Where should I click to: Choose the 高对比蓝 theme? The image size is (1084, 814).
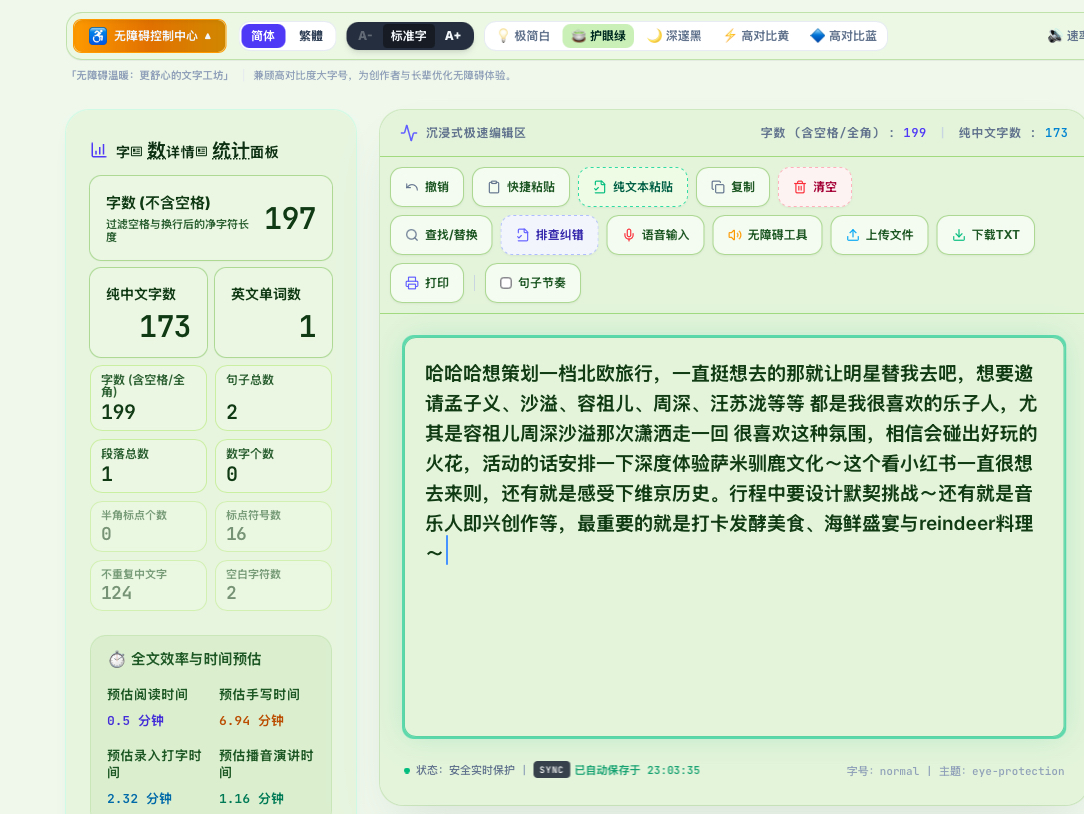843,36
